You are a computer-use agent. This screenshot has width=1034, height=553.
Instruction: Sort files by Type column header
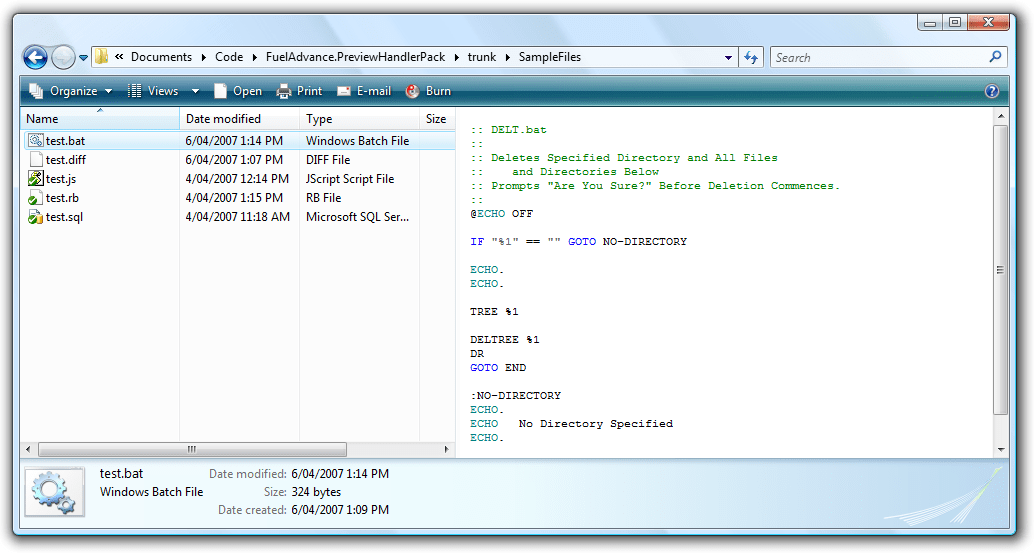[319, 119]
